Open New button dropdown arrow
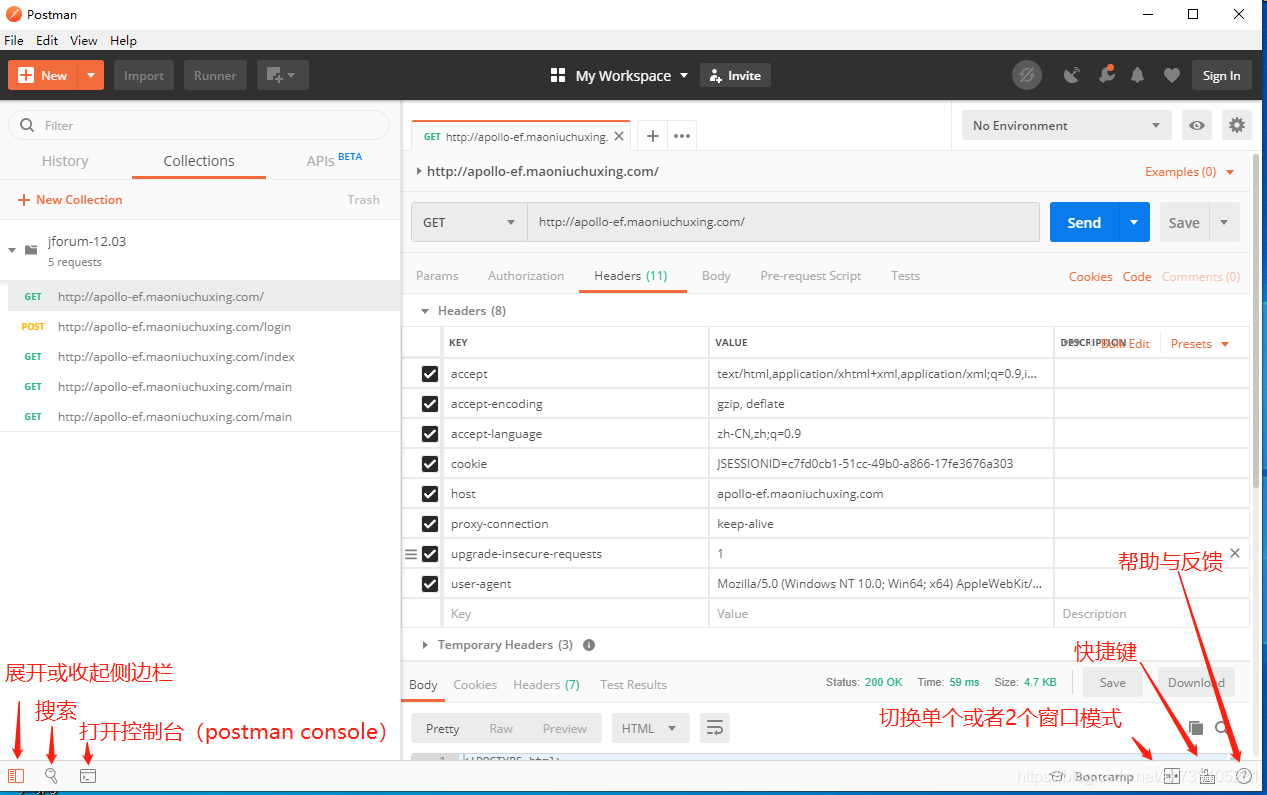The image size is (1267, 795). coord(91,75)
